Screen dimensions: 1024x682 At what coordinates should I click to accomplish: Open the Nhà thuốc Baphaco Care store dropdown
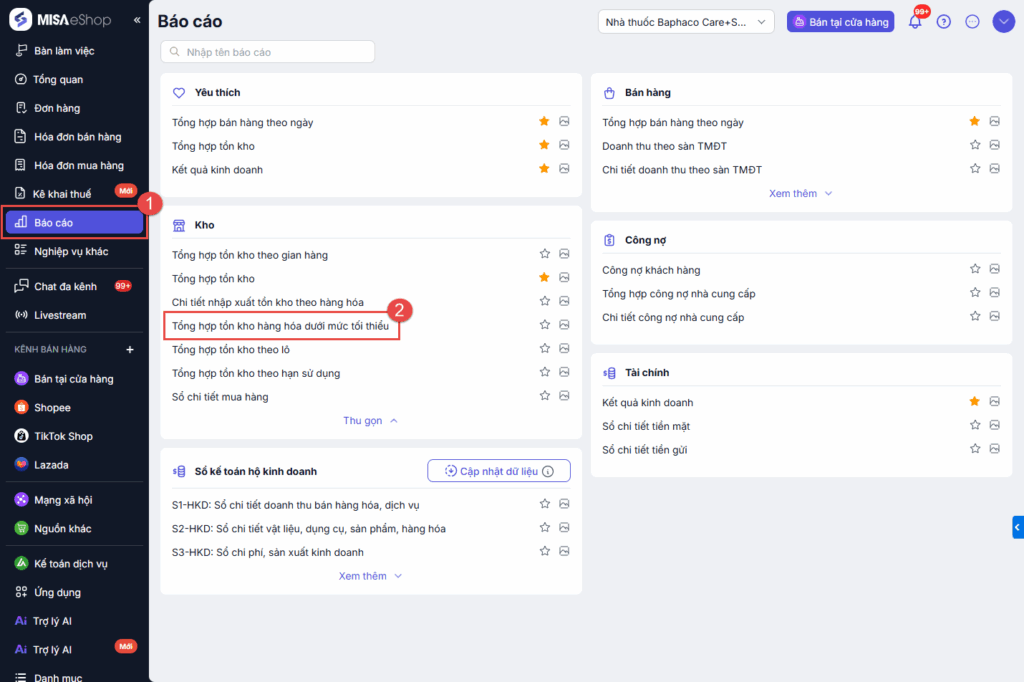(x=686, y=22)
